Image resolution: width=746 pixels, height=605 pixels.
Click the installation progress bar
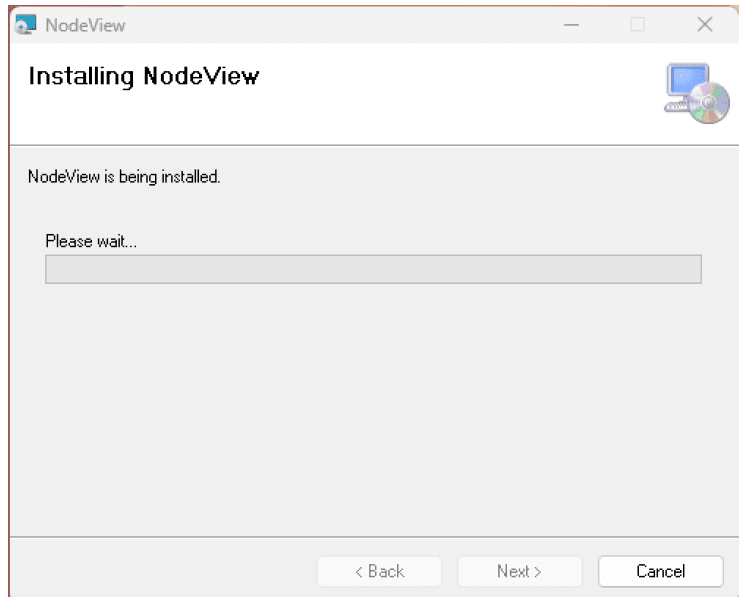(x=373, y=269)
